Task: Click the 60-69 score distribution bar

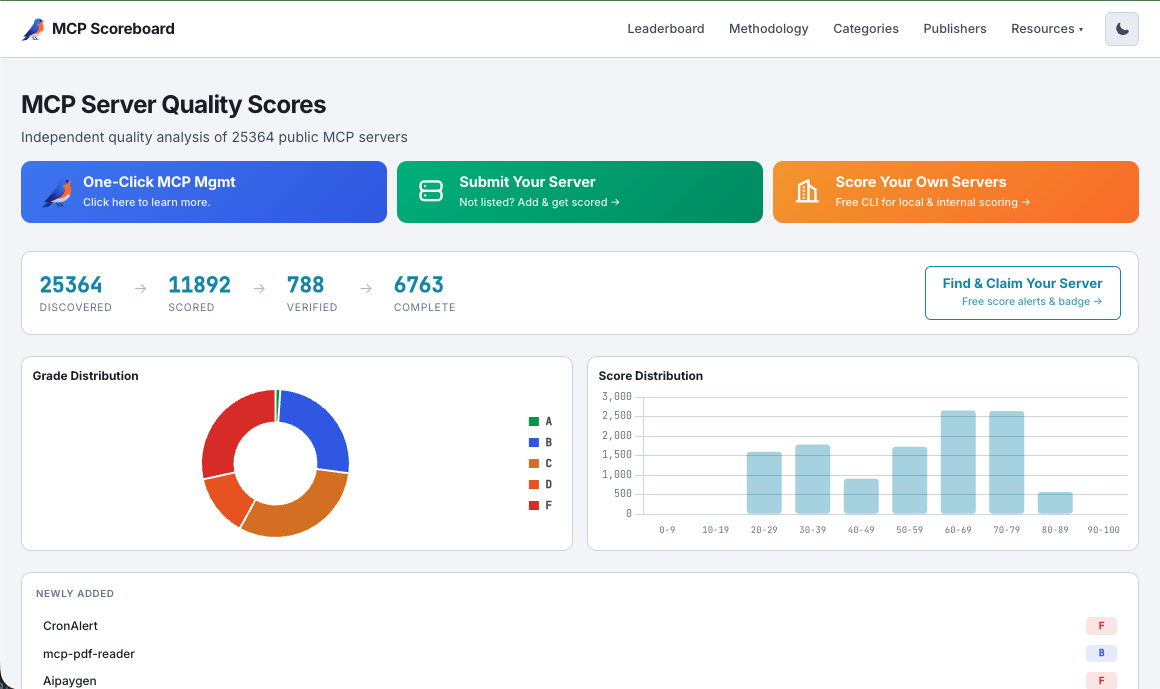Action: pyautogui.click(x=958, y=462)
